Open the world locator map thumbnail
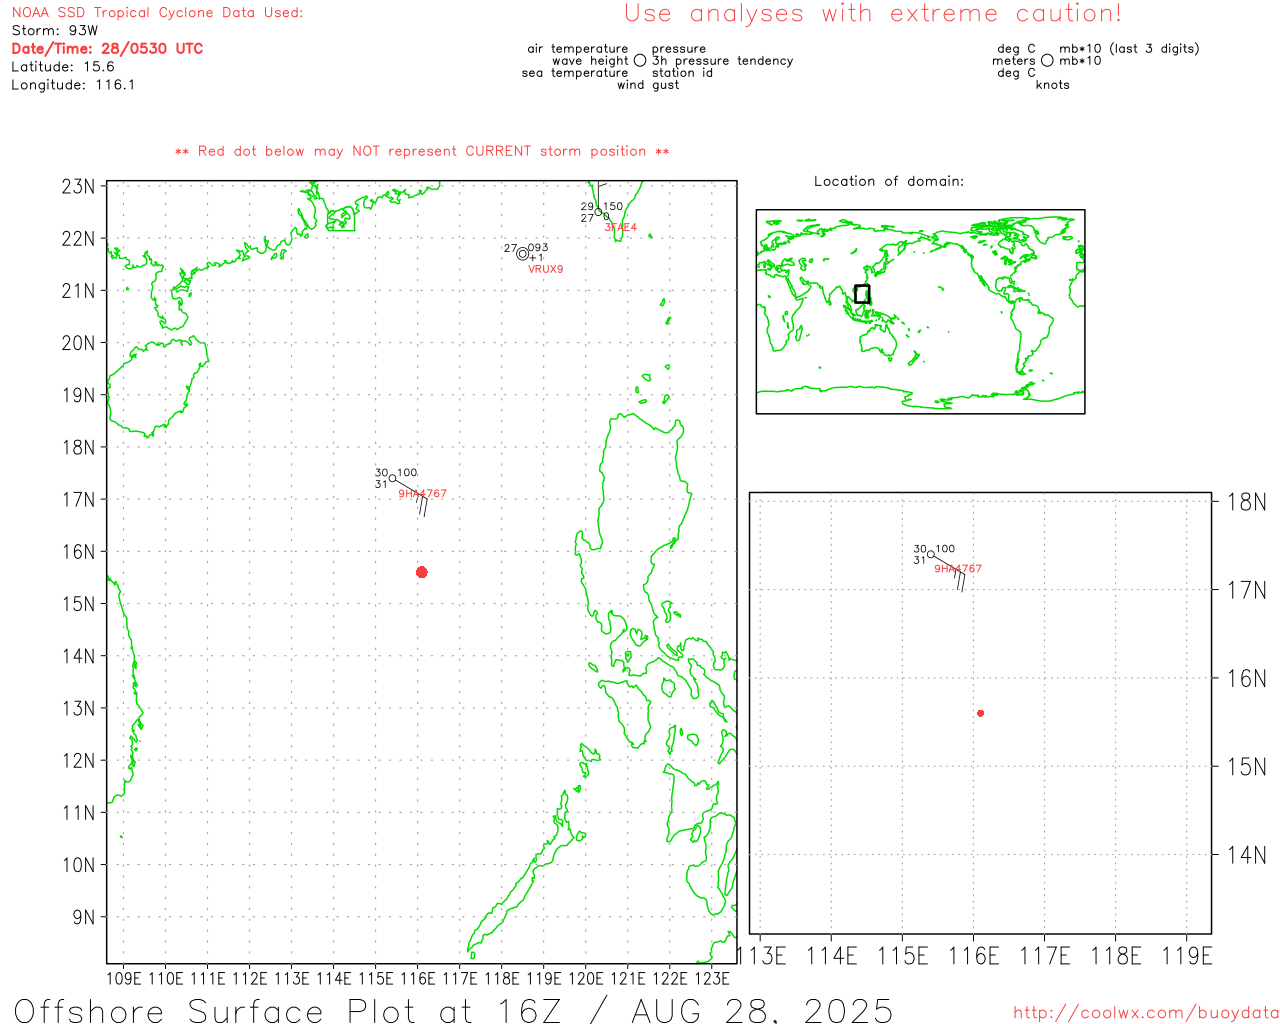Screen dimensions: 1280x1024 pyautogui.click(x=920, y=311)
